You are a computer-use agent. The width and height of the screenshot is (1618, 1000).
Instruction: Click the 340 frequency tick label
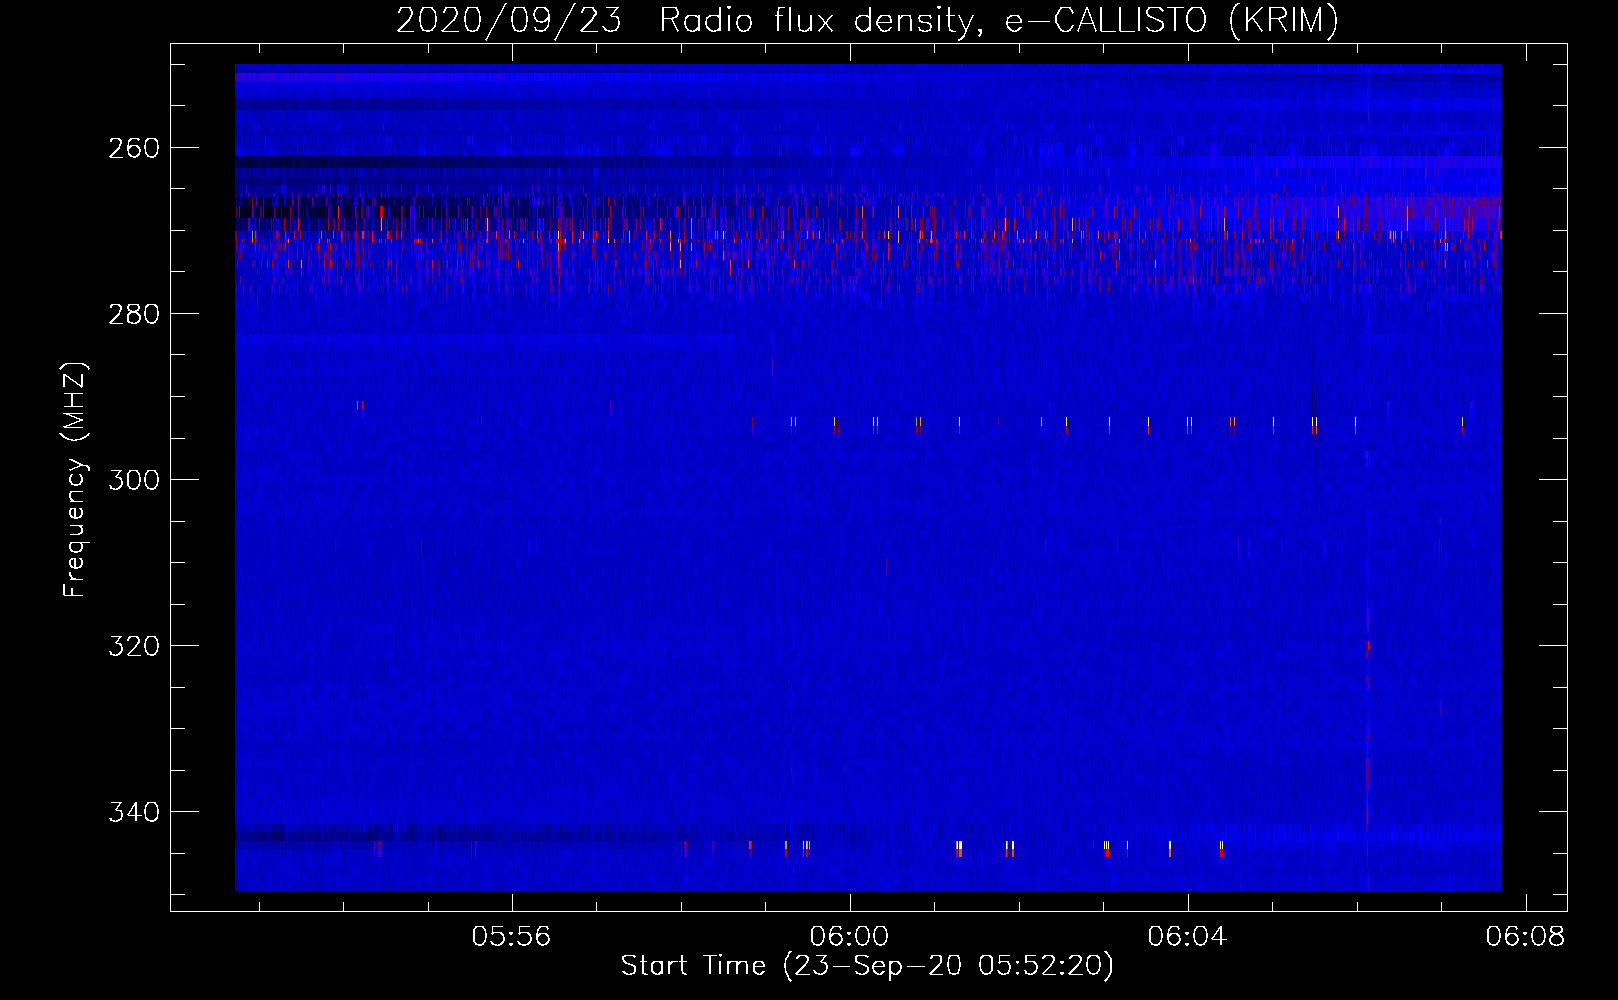point(134,812)
